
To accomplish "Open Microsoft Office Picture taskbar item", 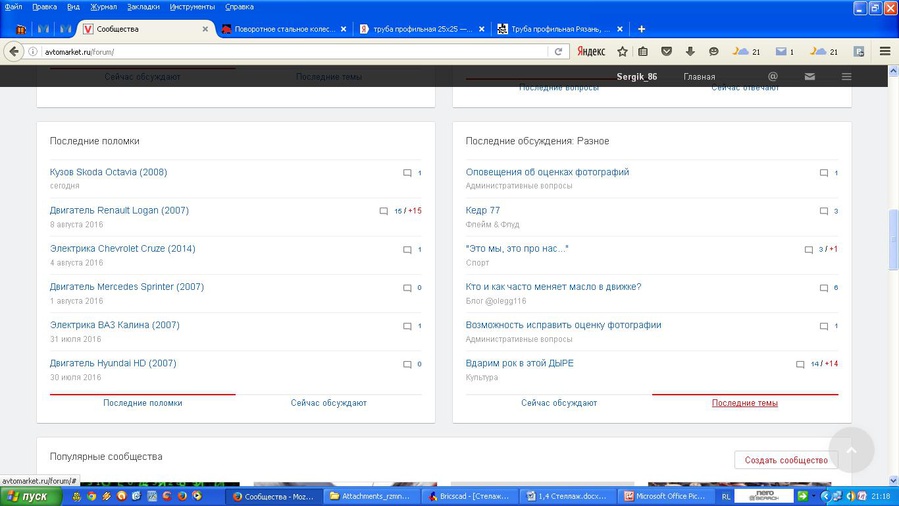I will (667, 496).
